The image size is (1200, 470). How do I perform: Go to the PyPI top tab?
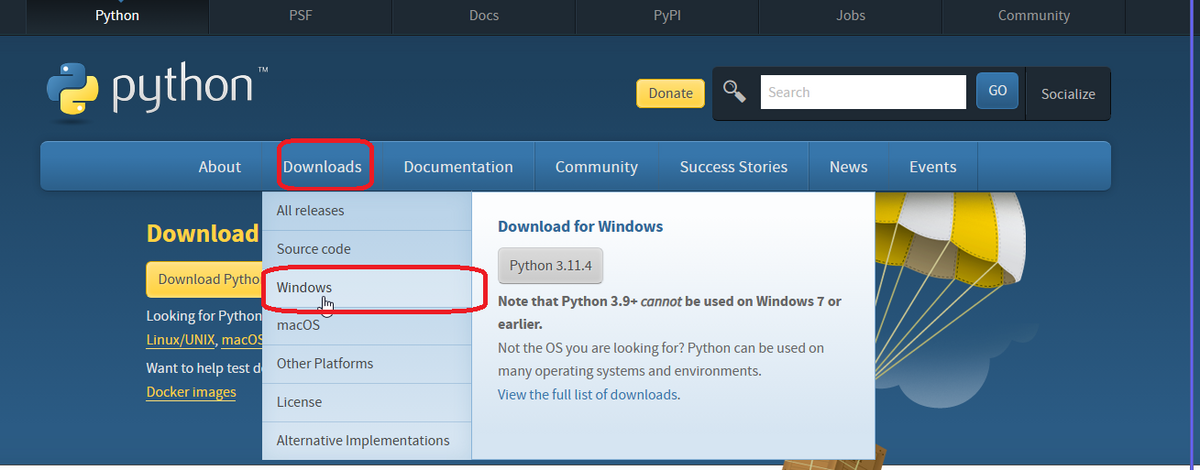667,15
